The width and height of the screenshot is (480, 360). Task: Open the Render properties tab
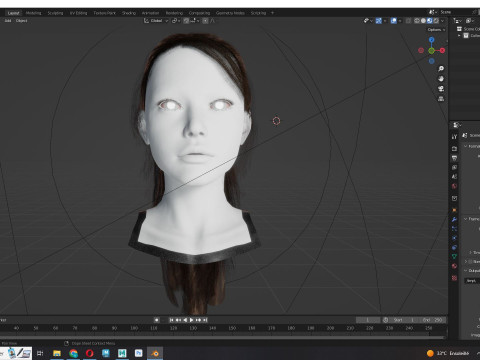pos(454,149)
